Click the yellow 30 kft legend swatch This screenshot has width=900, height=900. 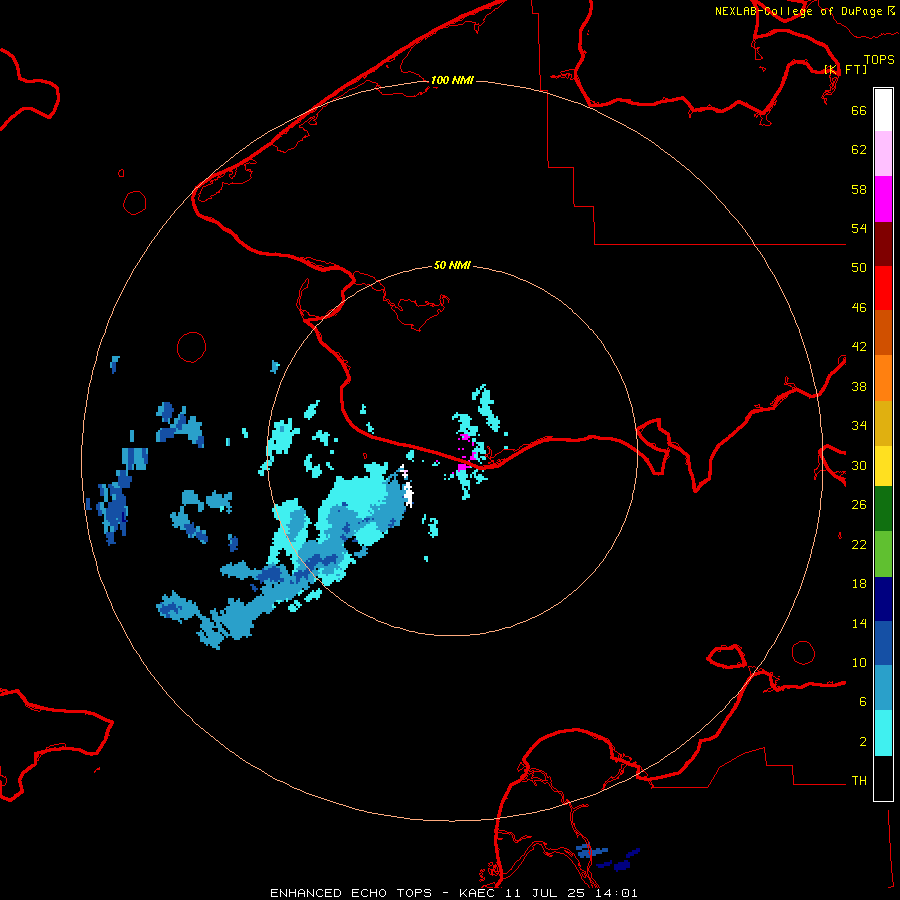[883, 466]
